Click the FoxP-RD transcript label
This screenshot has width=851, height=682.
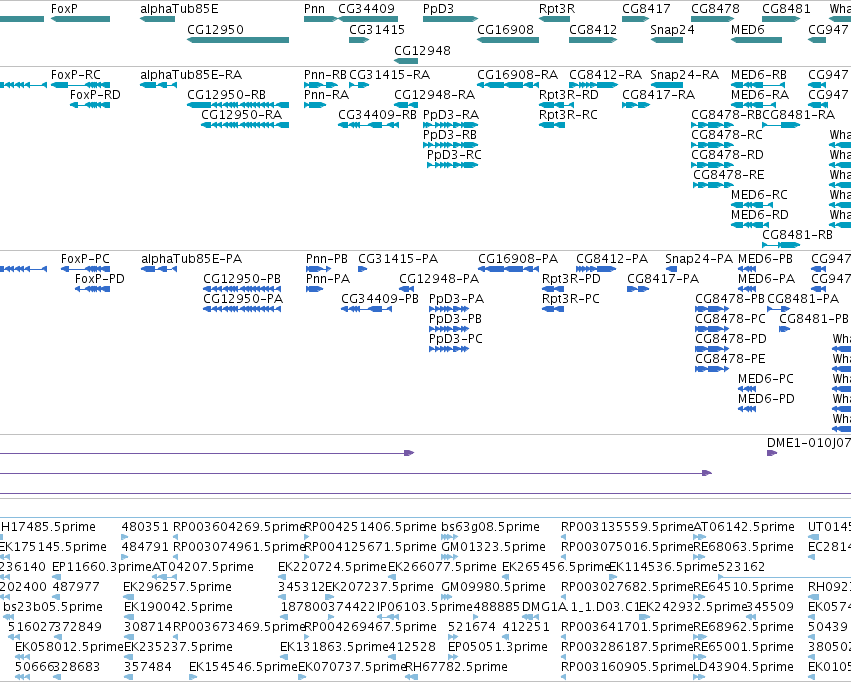[95, 94]
